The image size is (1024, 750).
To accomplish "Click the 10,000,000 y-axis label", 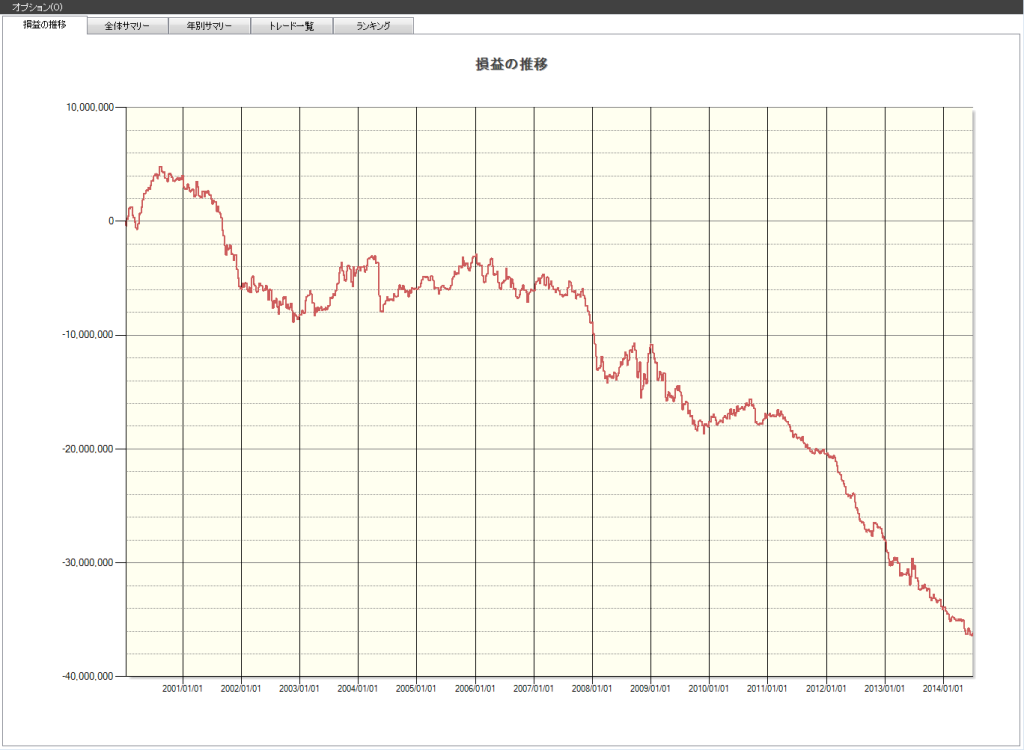I will 89,107.
